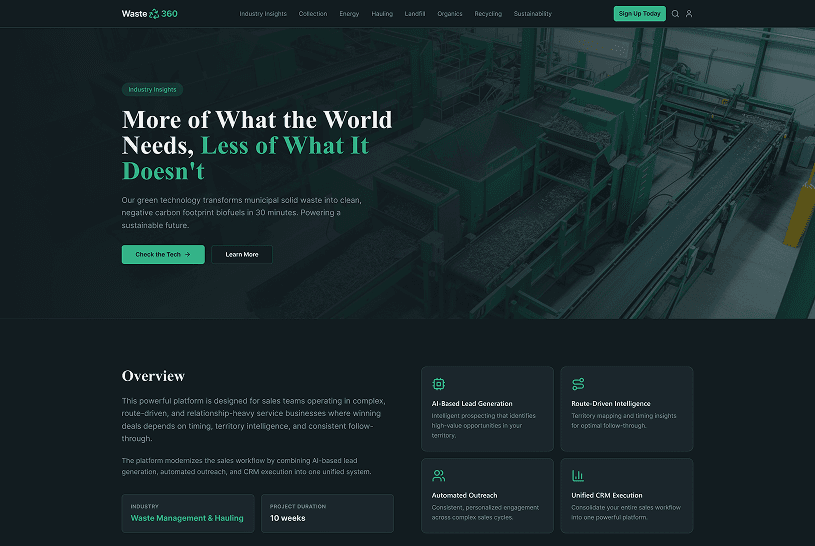The width and height of the screenshot is (815, 546).
Task: Click the AI-Based Lead Generation chip icon
Action: coord(438,384)
